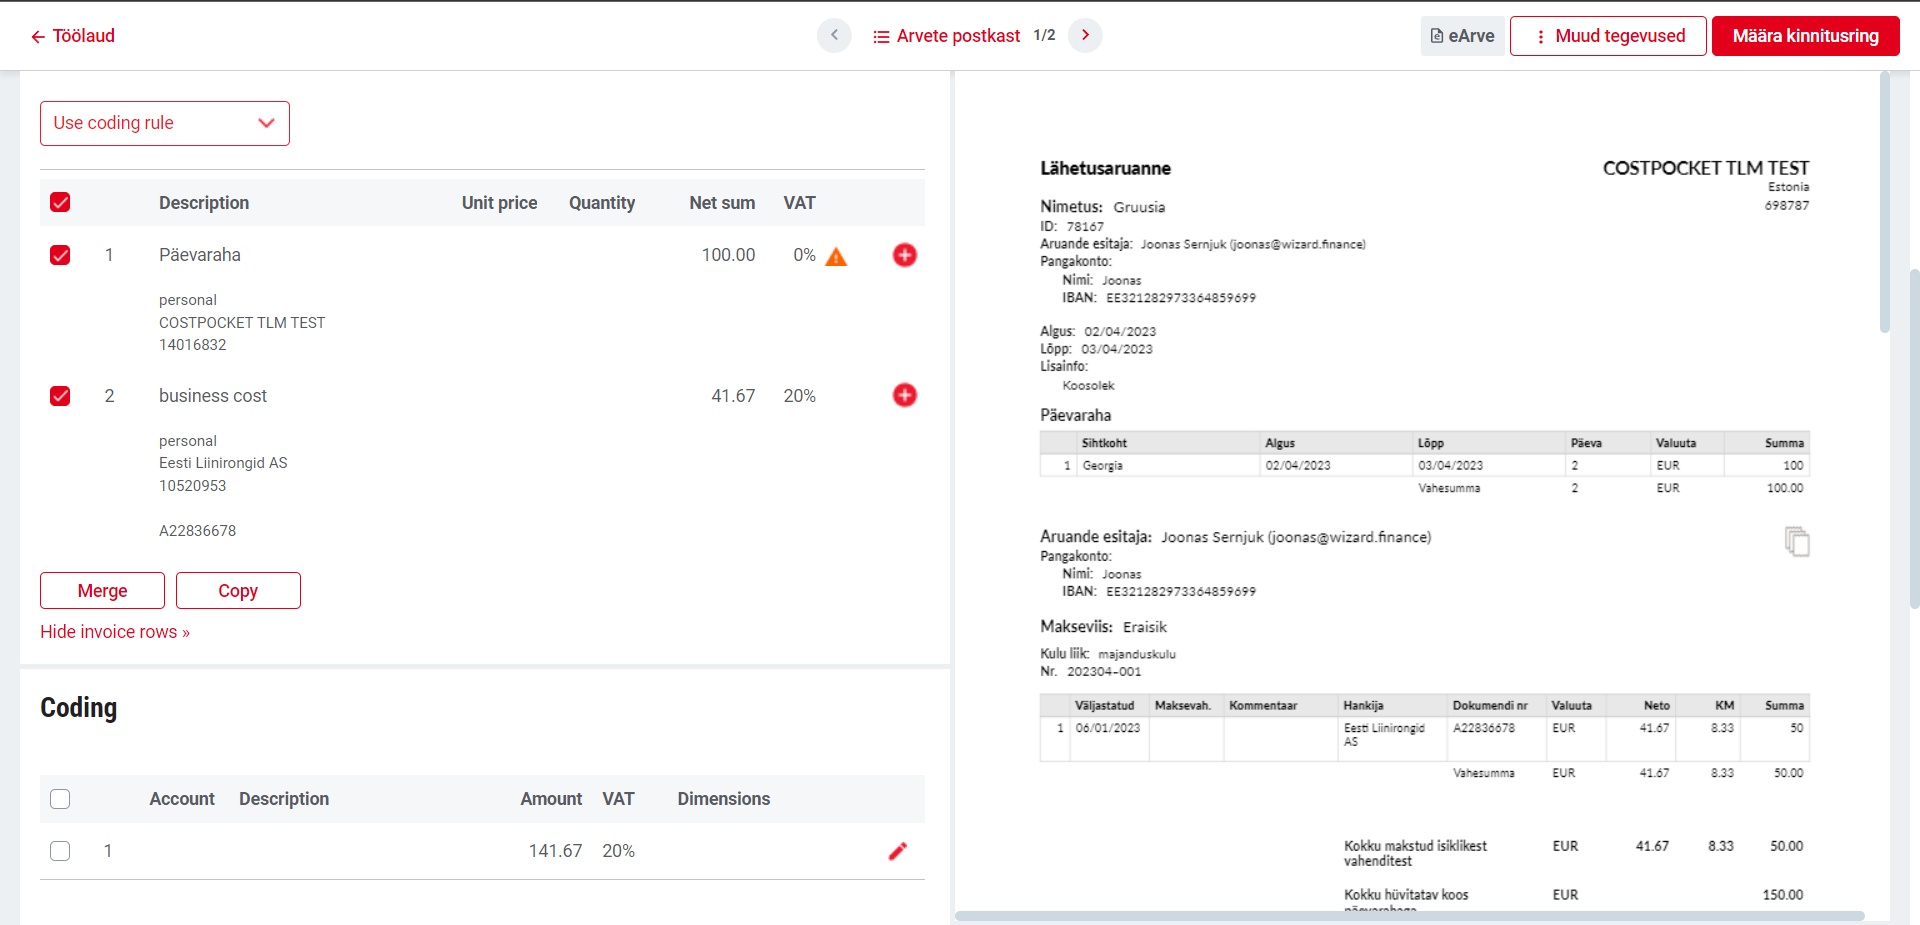Click the document preview horizontal scrollbar
Screen dimensions: 1920x925
tap(1410, 916)
